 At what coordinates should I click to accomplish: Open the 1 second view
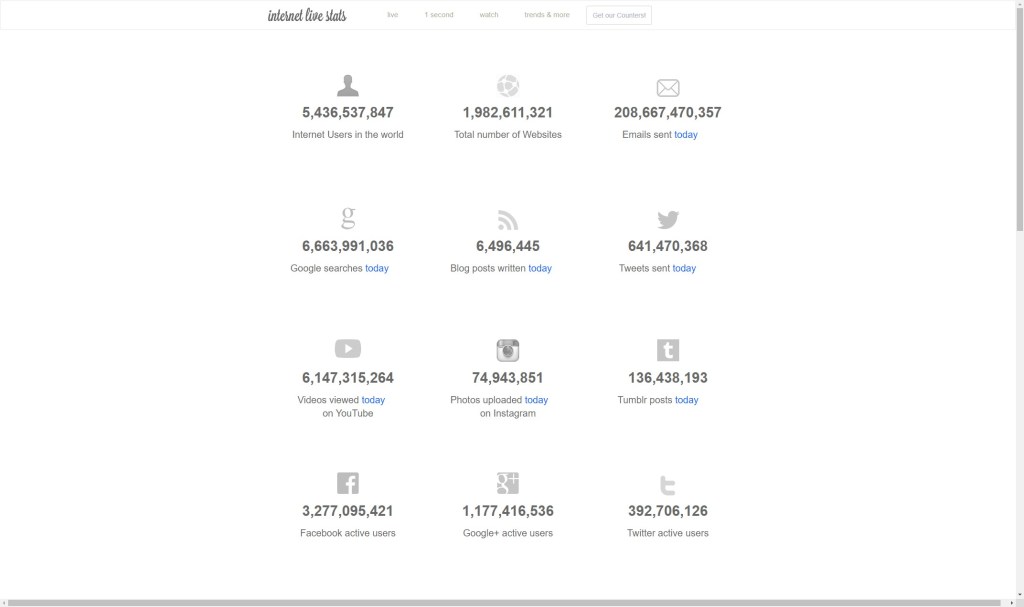439,14
